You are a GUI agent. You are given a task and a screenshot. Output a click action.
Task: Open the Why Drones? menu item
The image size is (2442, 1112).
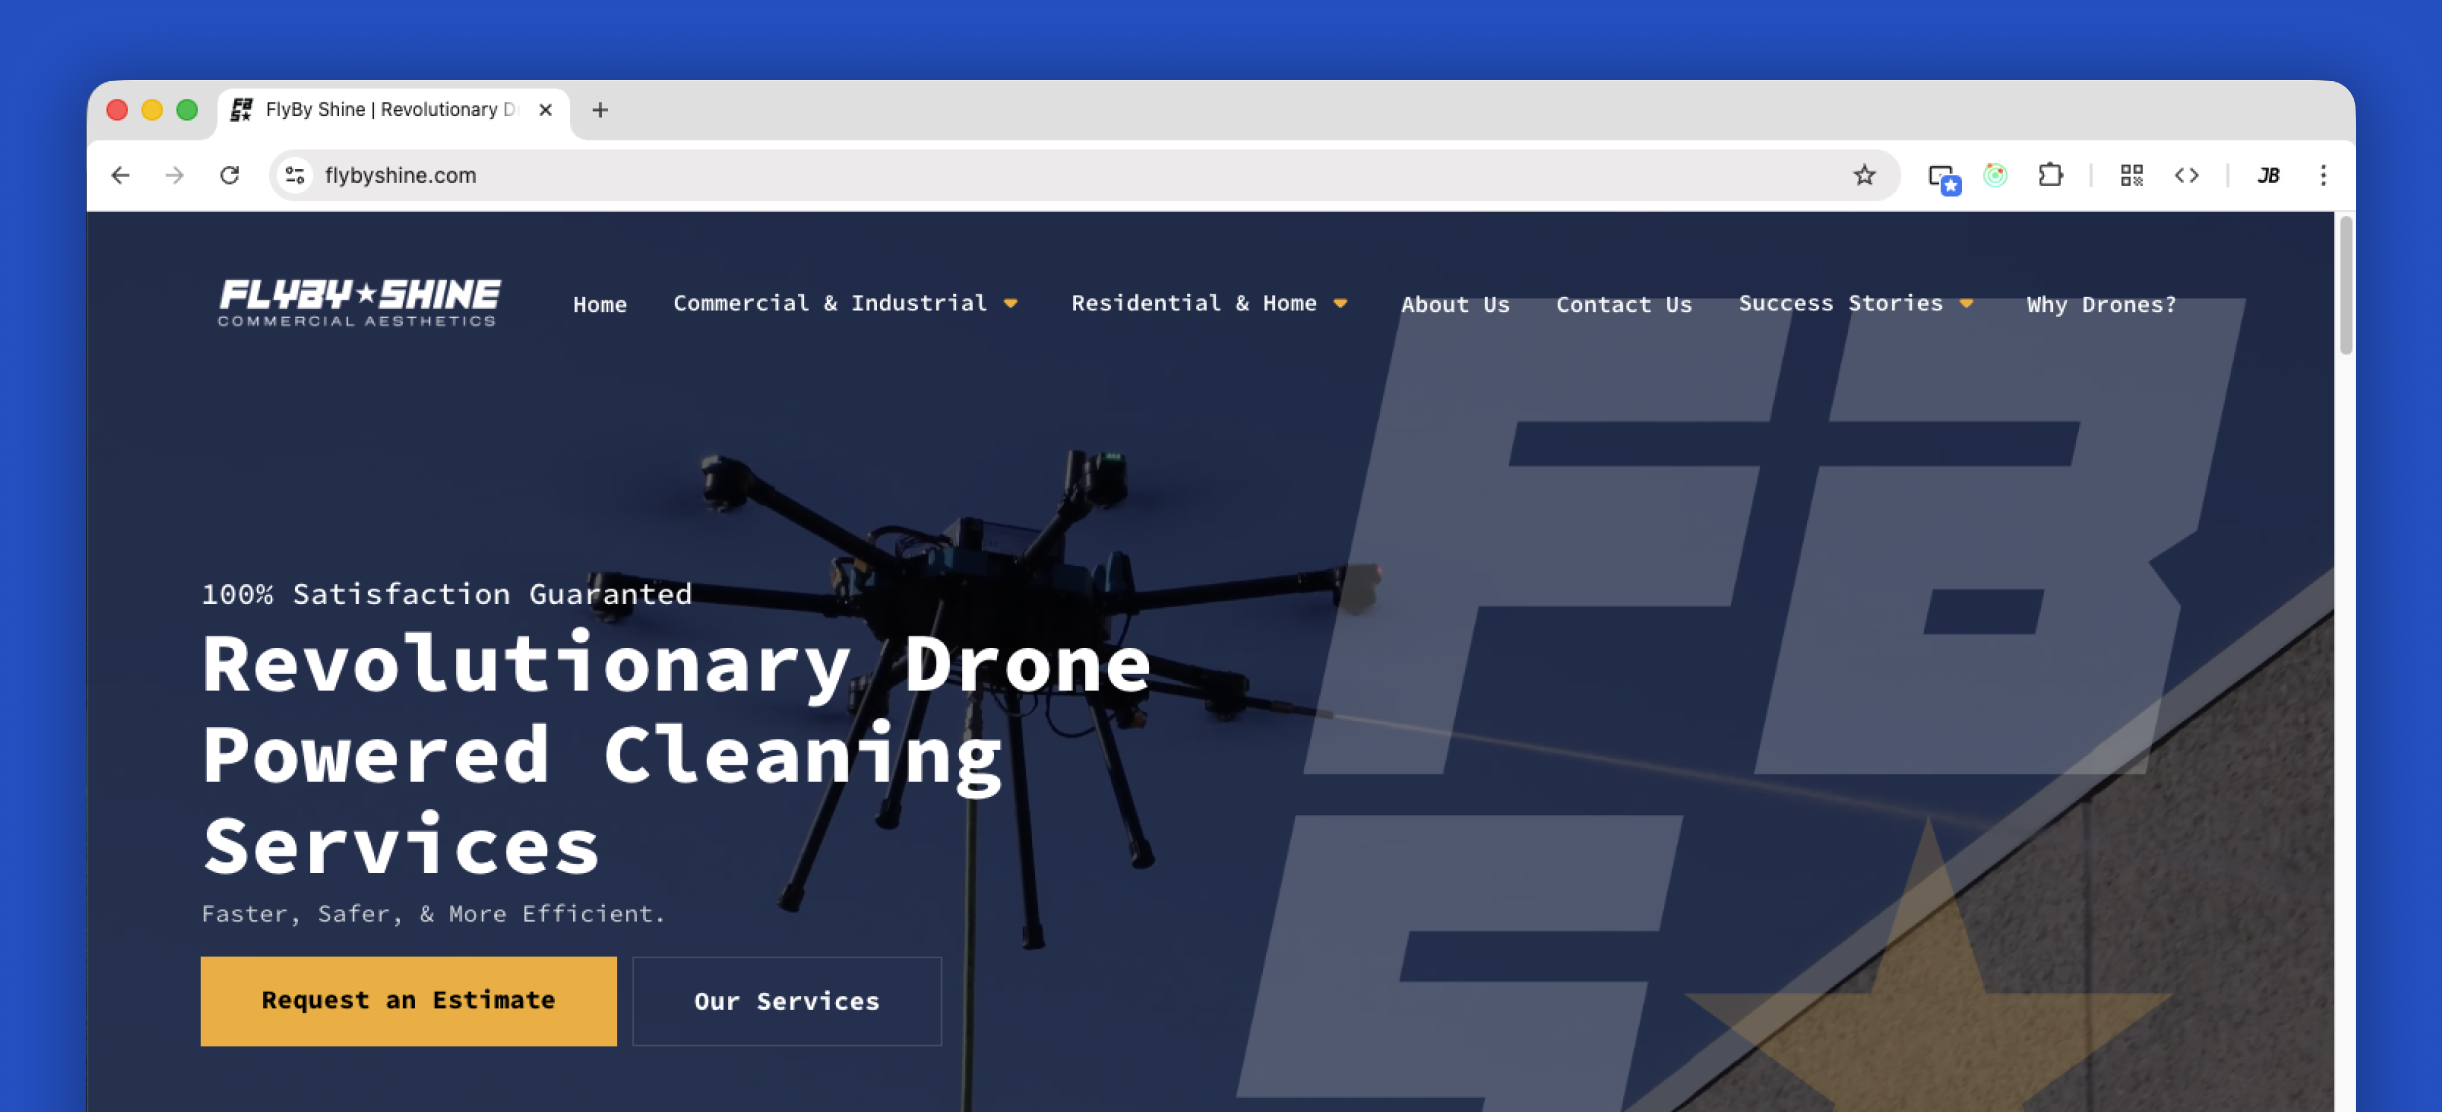[x=2101, y=305]
